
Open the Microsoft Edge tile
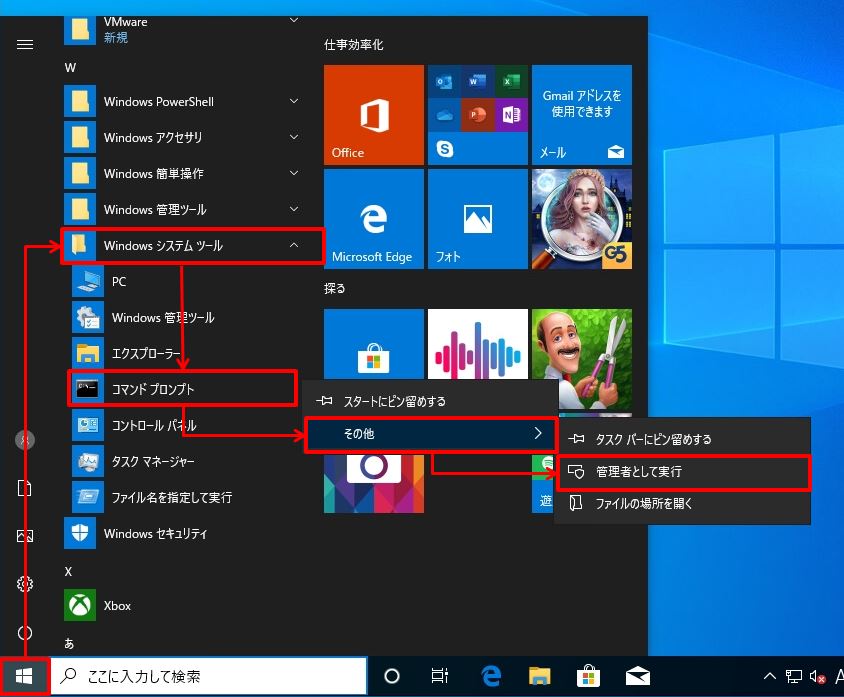point(374,219)
